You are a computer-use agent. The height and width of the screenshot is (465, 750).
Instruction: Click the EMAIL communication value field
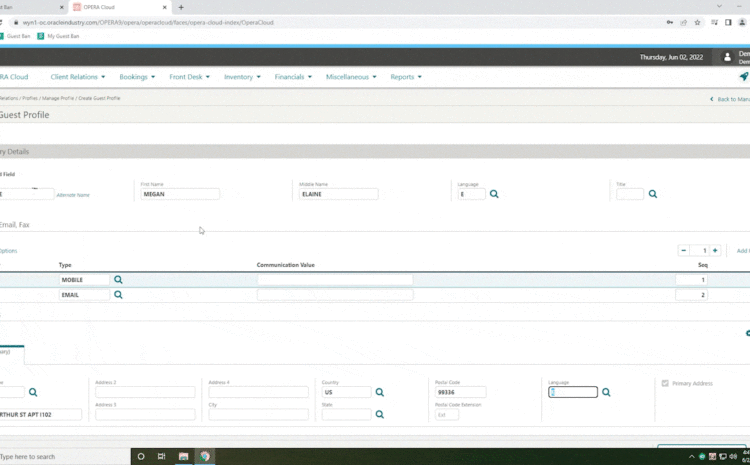pos(335,295)
